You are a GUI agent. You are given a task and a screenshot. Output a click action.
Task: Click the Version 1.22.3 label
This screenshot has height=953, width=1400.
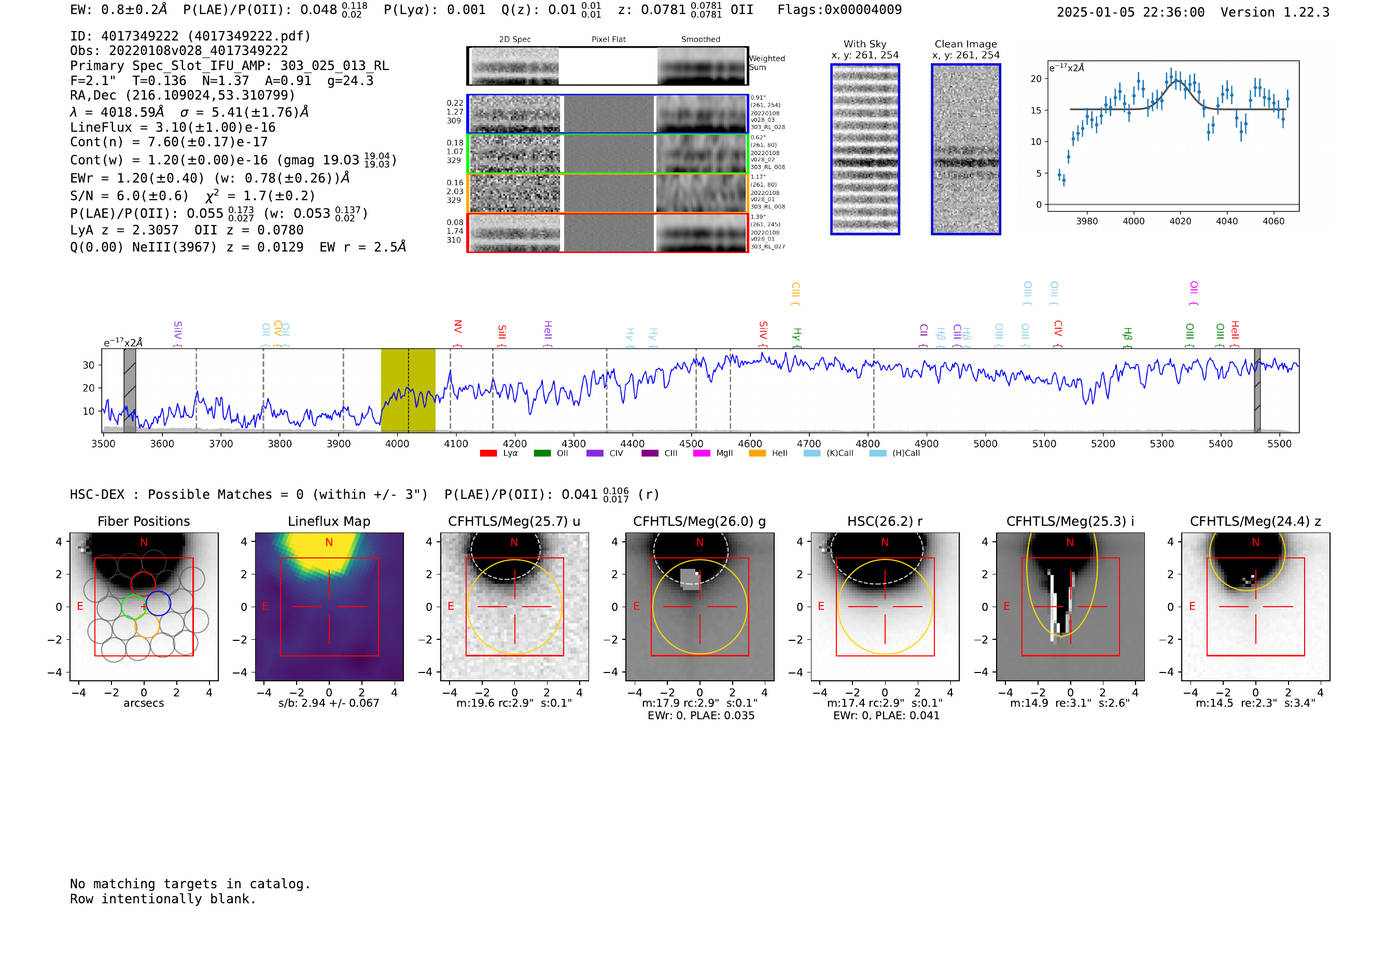pyautogui.click(x=1275, y=12)
